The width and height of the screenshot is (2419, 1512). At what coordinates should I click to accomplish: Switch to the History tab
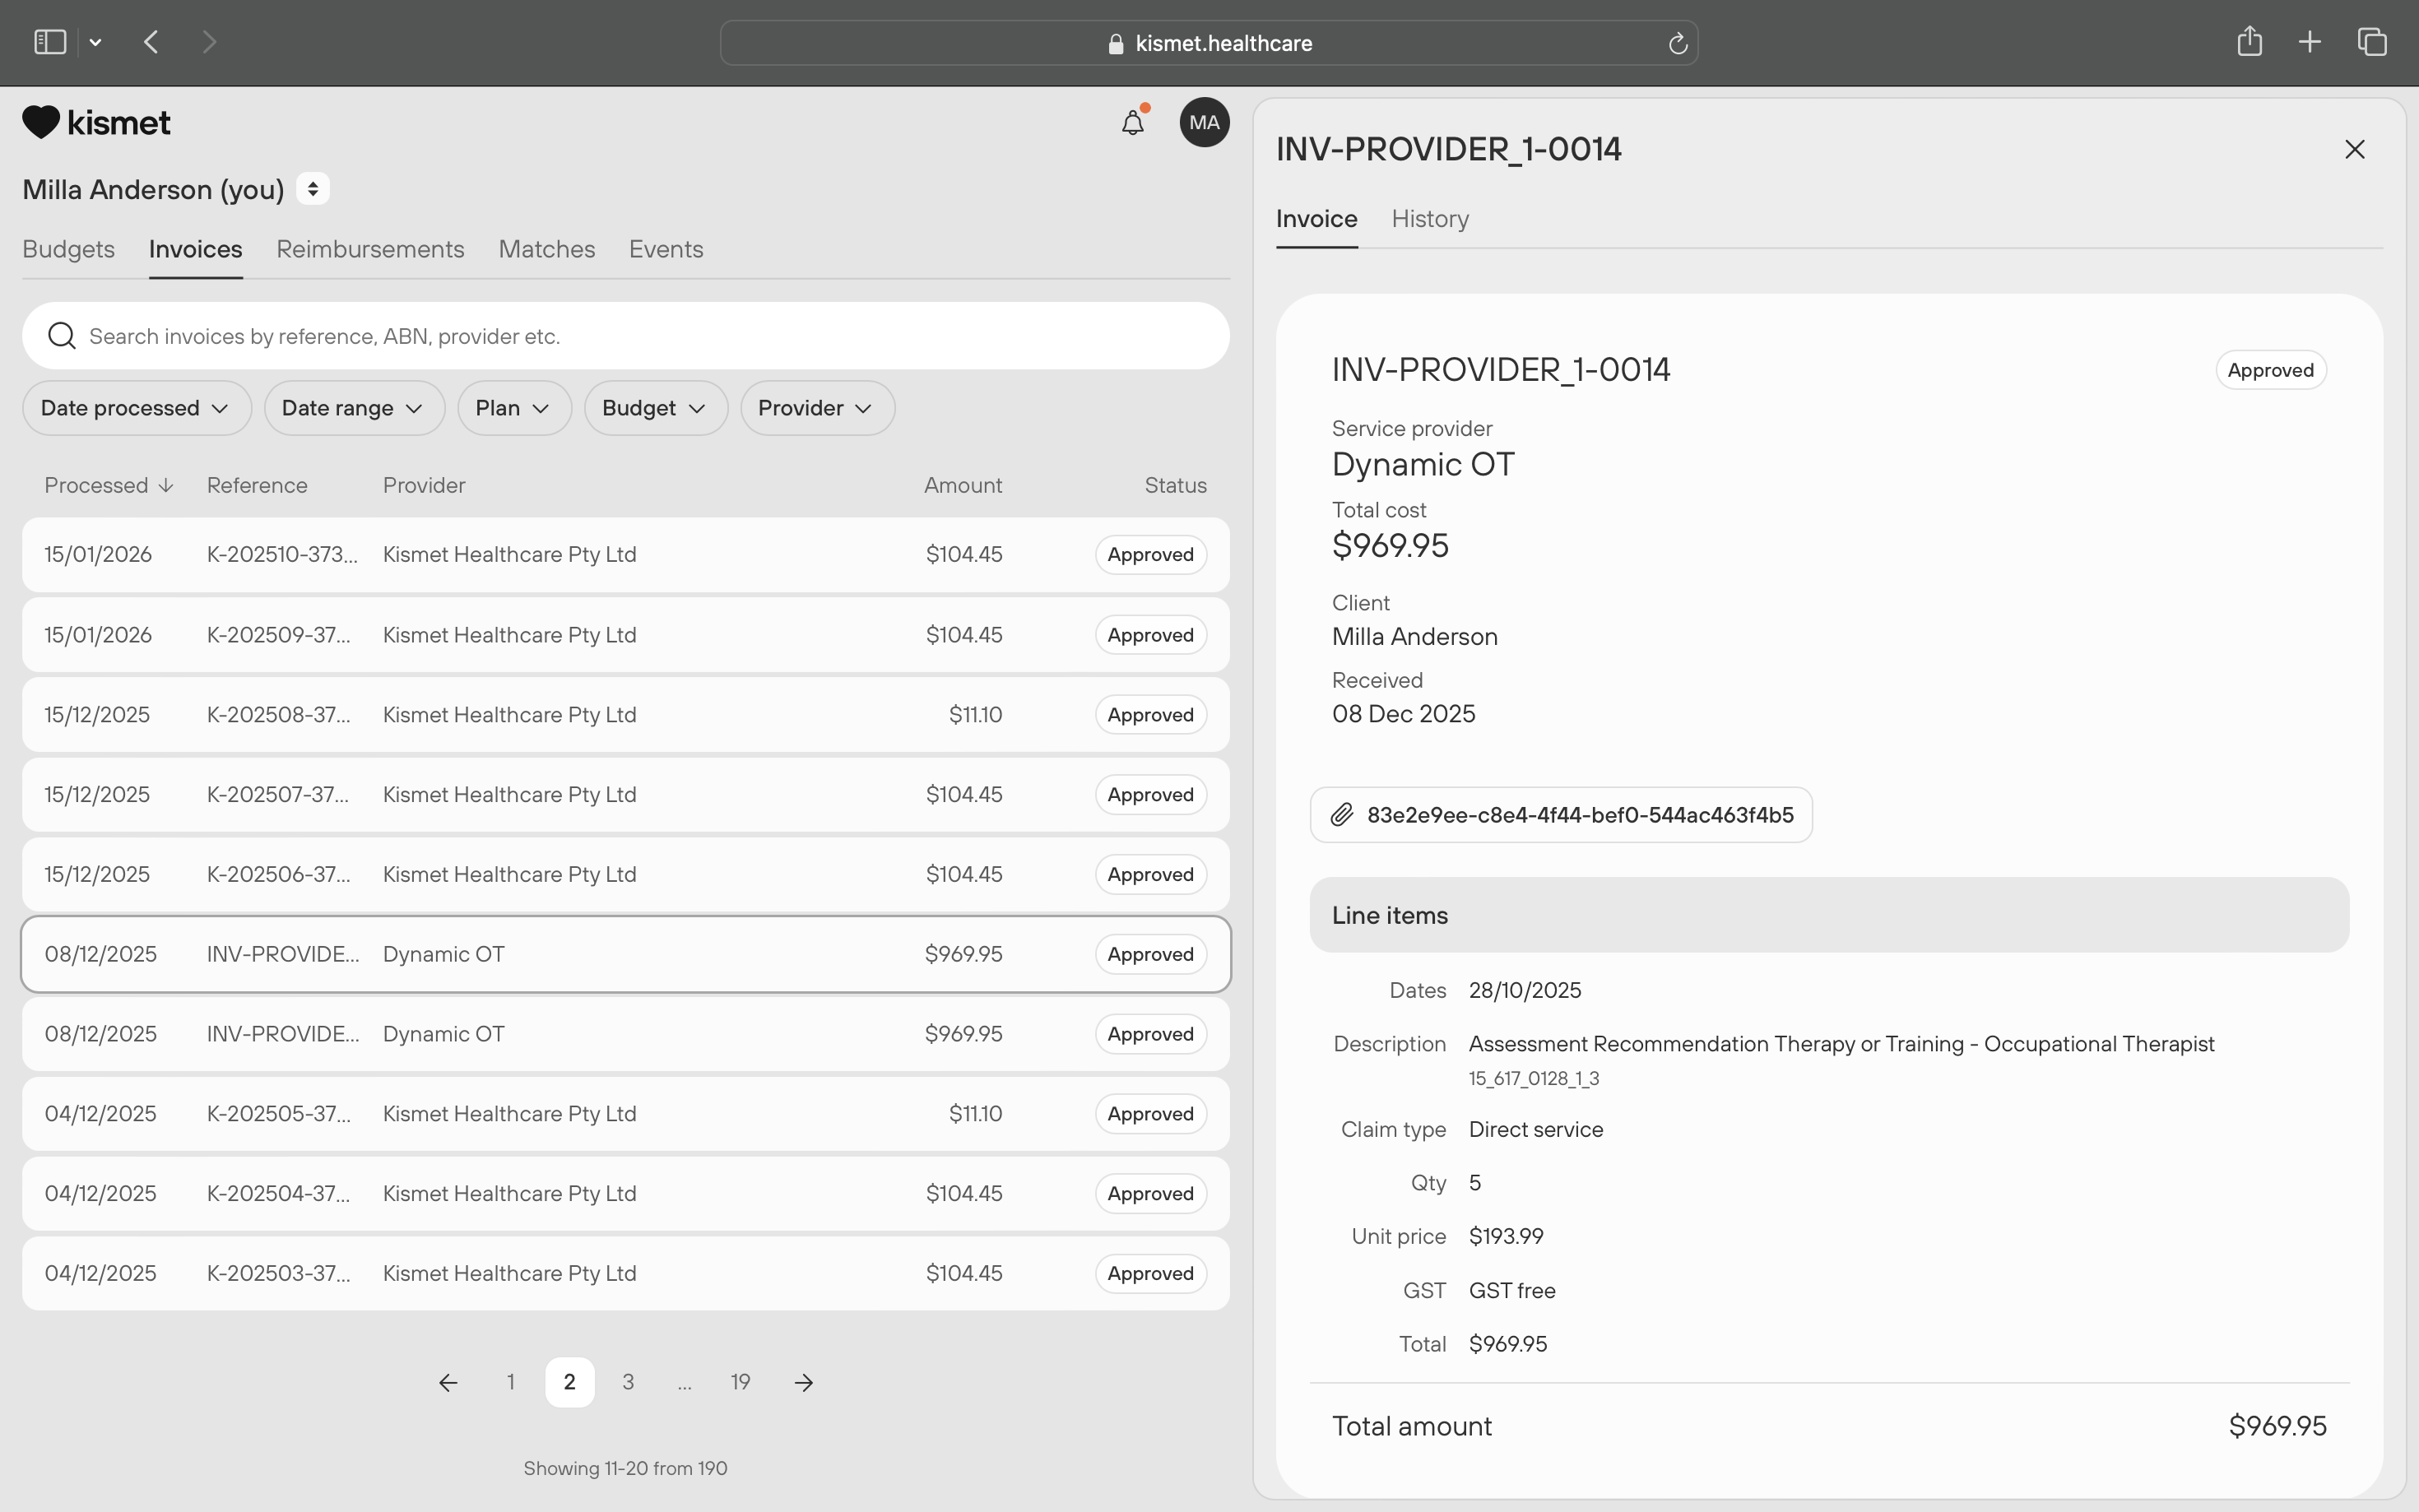tap(1430, 218)
